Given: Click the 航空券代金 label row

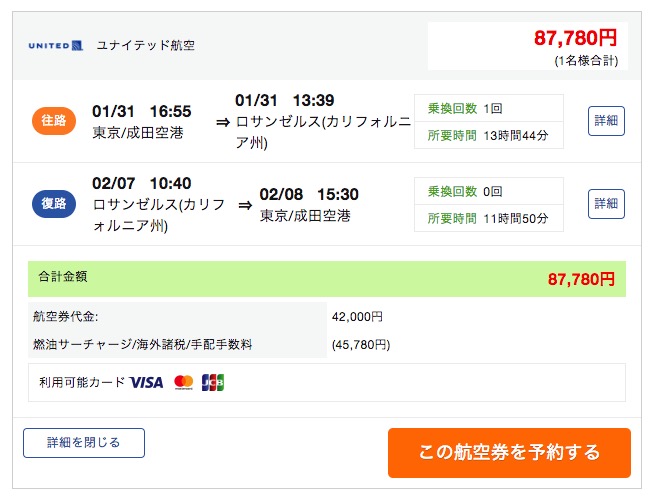Looking at the screenshot, I should [x=175, y=316].
